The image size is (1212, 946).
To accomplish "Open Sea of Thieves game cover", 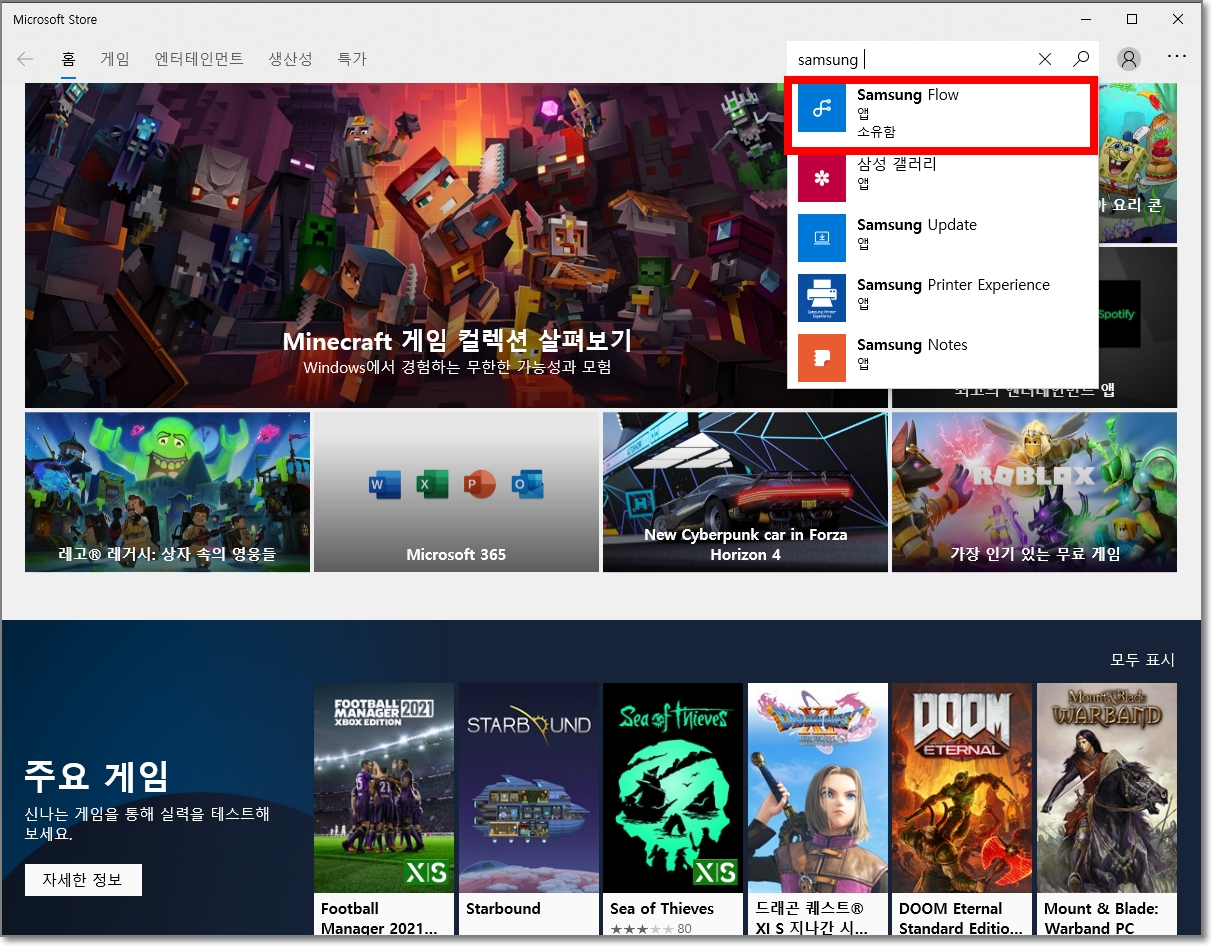I will [x=673, y=788].
